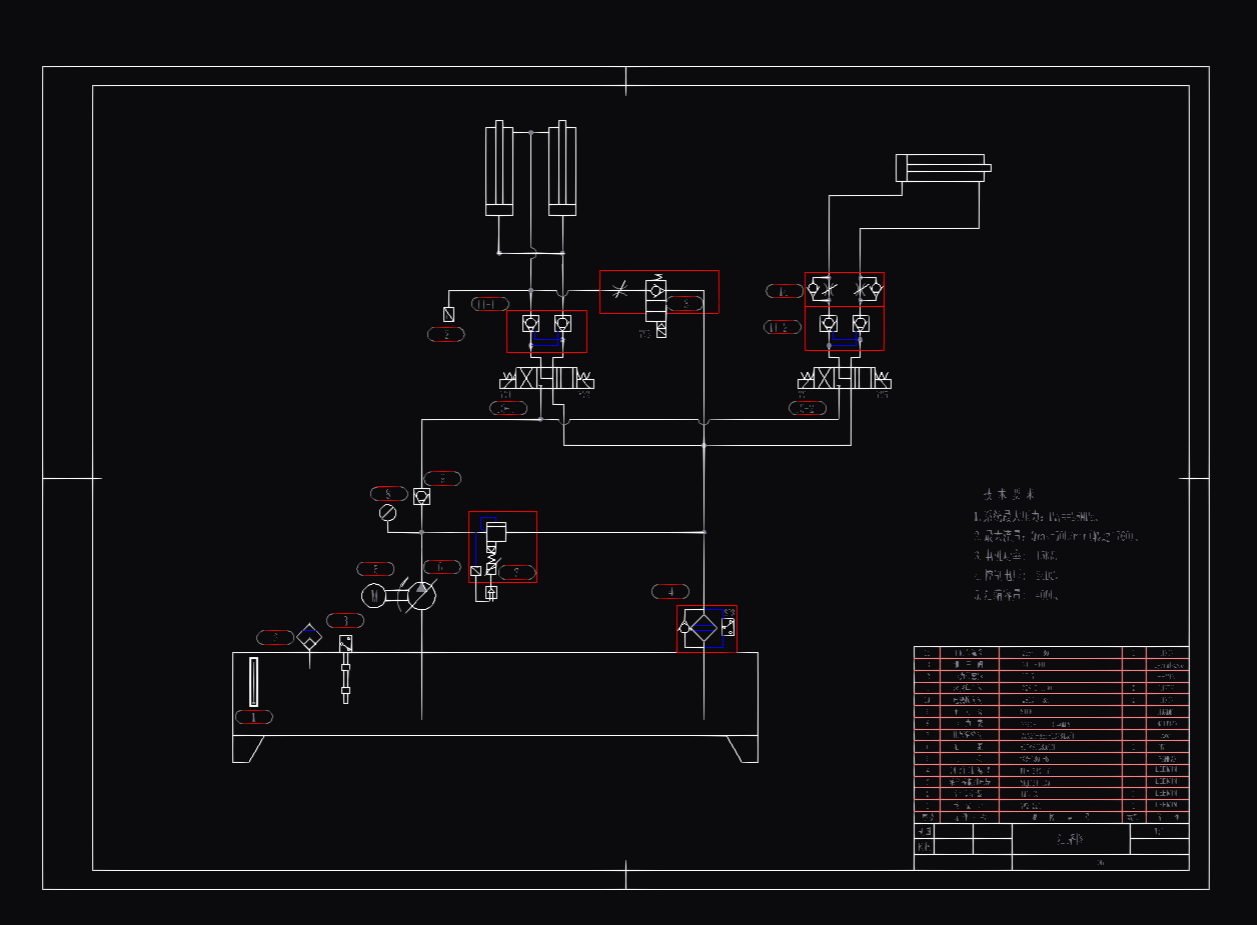
Task: Select the suction filter symbol above the tank
Action: click(309, 636)
